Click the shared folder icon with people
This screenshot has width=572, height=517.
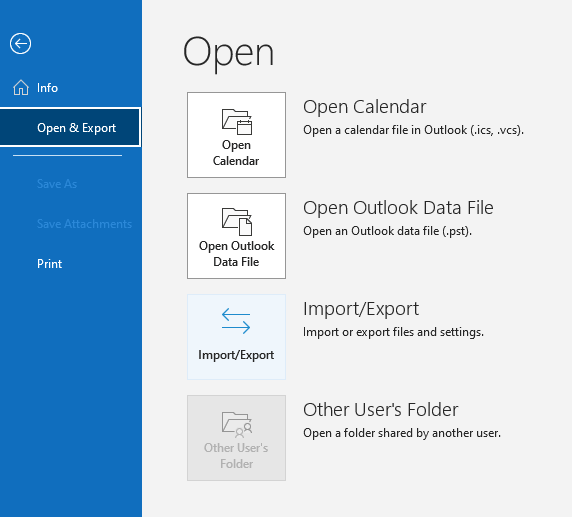tap(237, 424)
